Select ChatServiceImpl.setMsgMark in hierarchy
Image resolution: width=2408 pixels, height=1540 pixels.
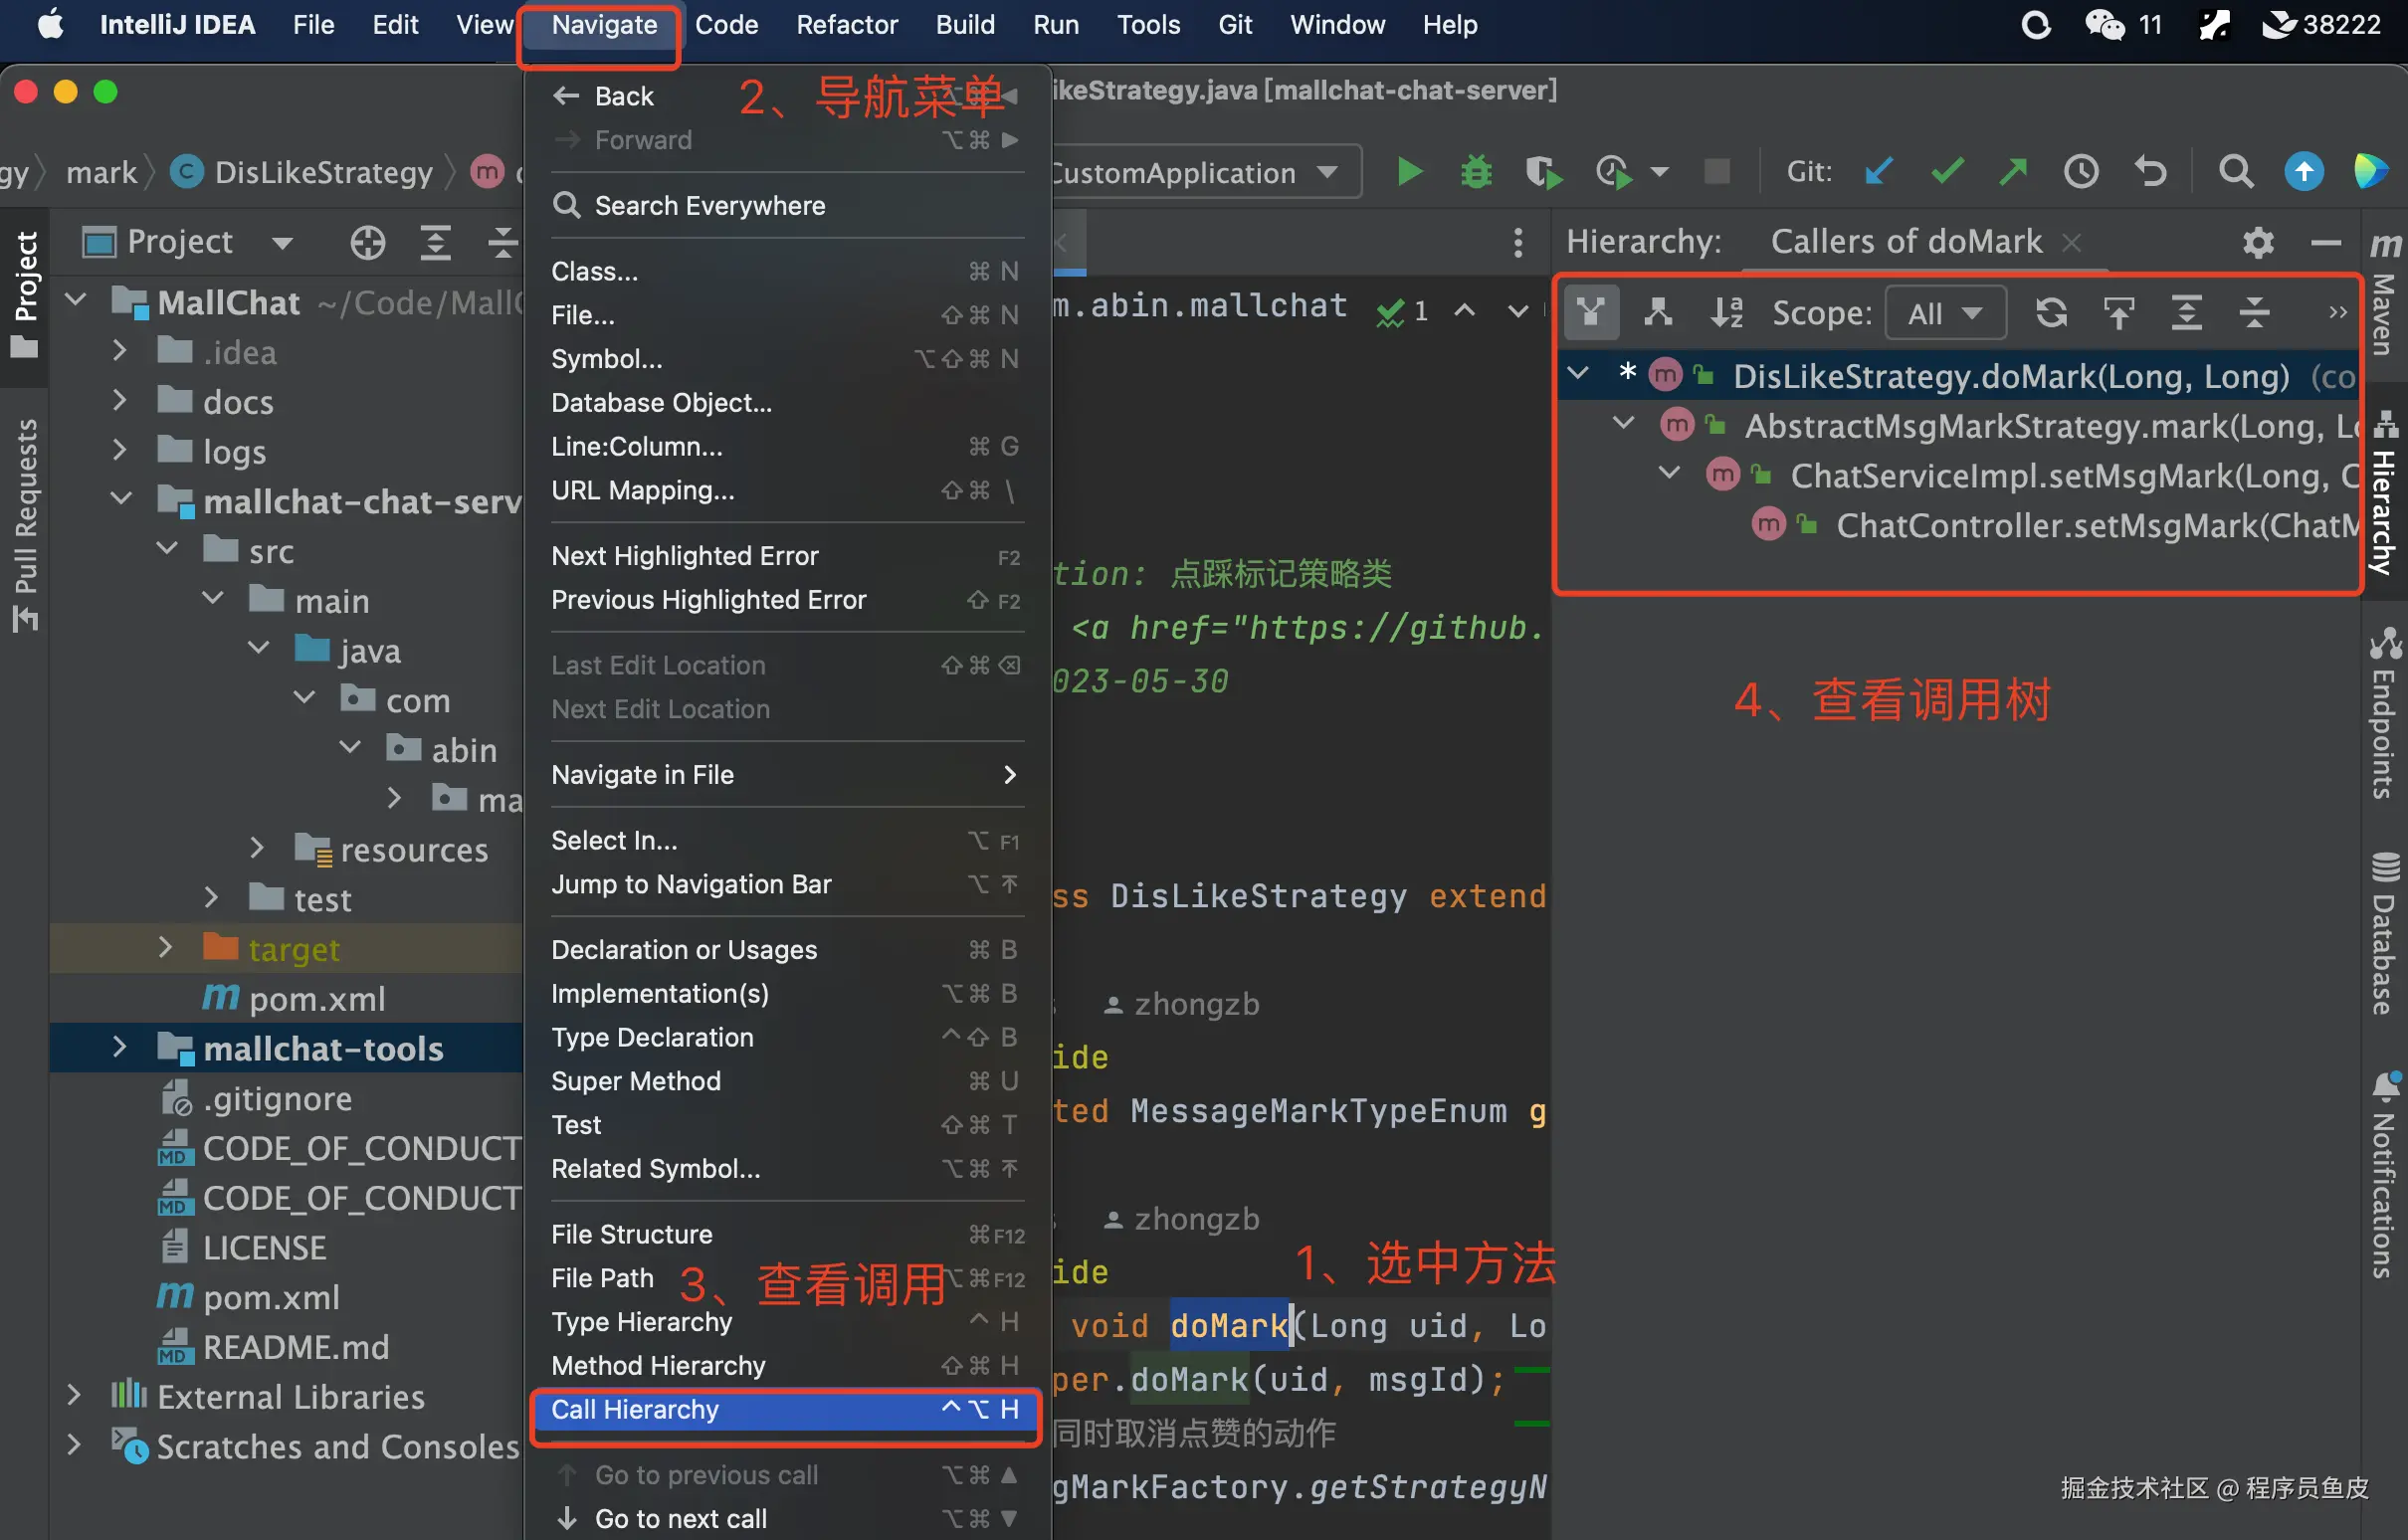pos(2060,476)
